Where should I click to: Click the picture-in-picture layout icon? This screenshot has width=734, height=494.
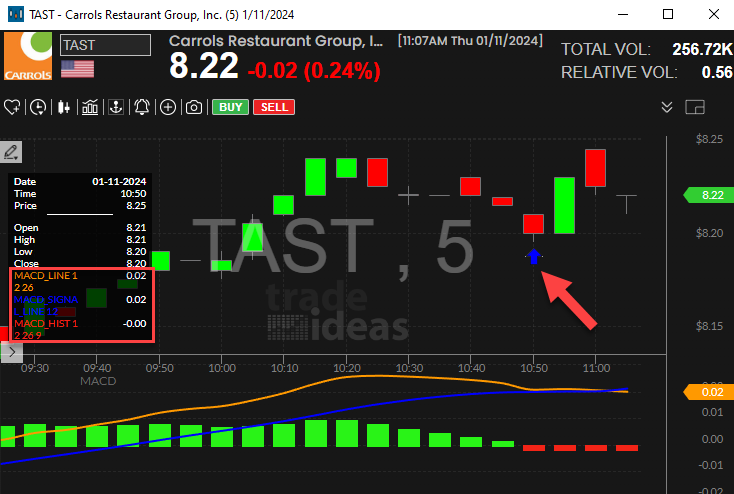point(695,107)
